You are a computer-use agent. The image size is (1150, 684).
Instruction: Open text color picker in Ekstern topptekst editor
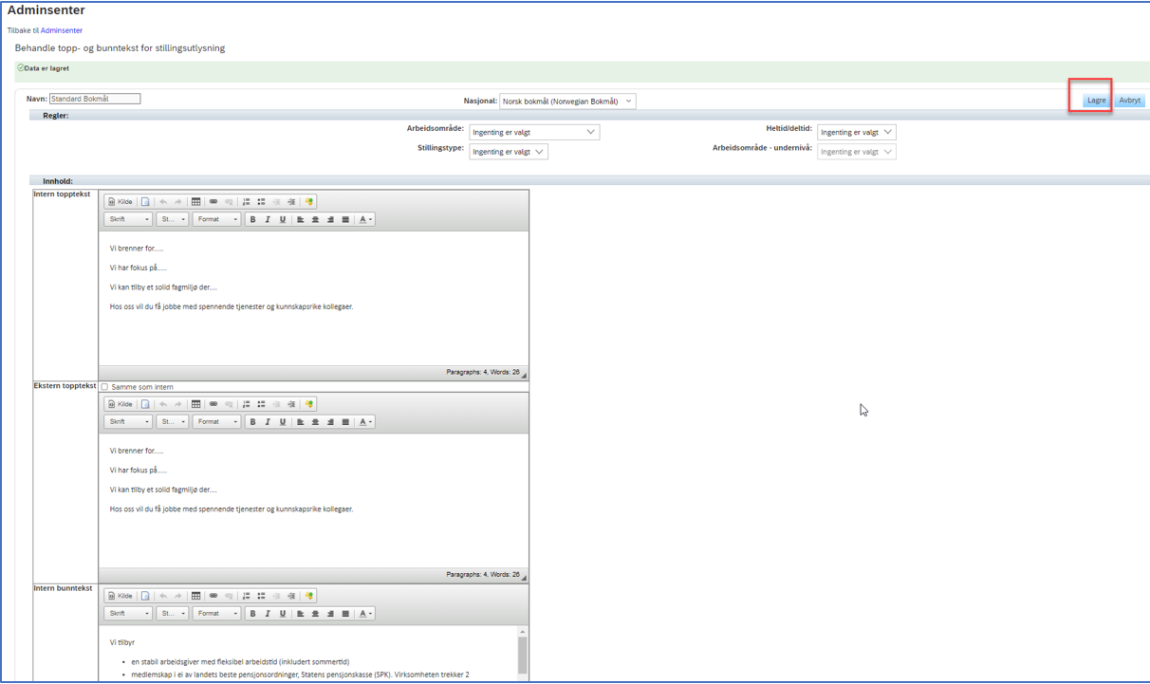pyautogui.click(x=365, y=422)
